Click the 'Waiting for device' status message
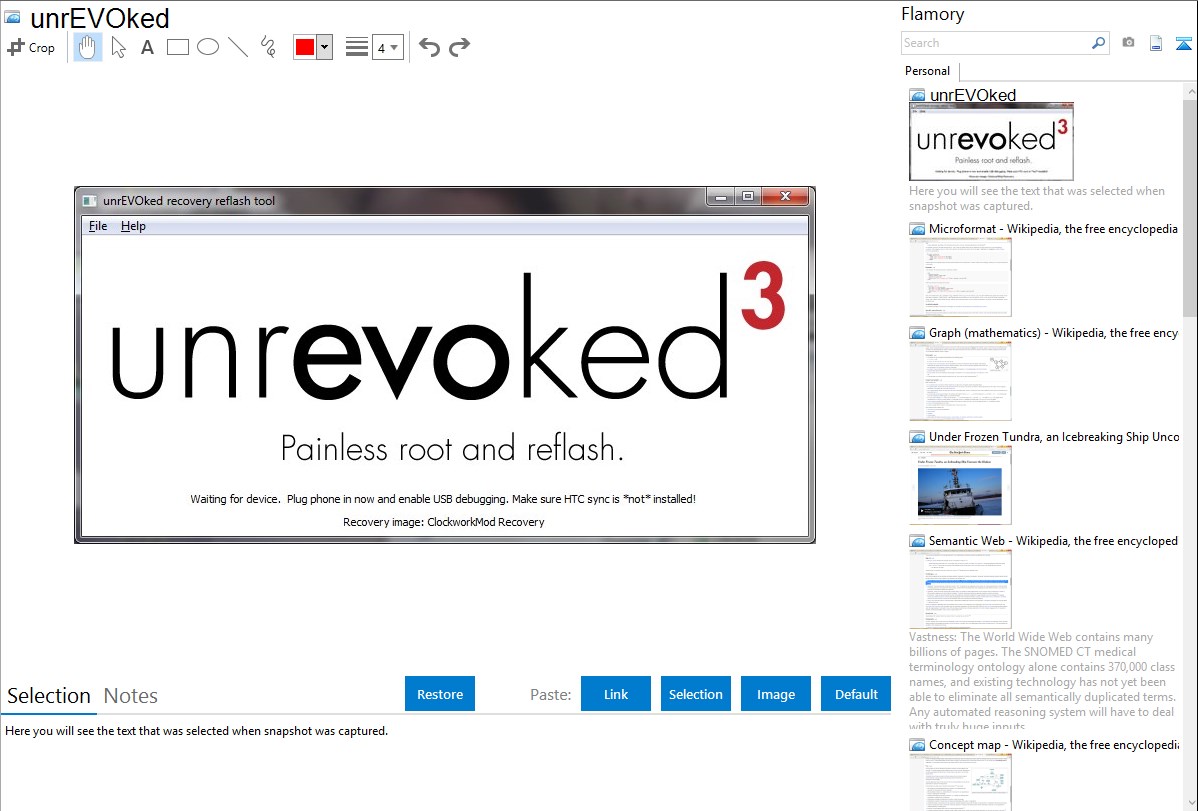The width and height of the screenshot is (1198, 811). click(x=443, y=499)
